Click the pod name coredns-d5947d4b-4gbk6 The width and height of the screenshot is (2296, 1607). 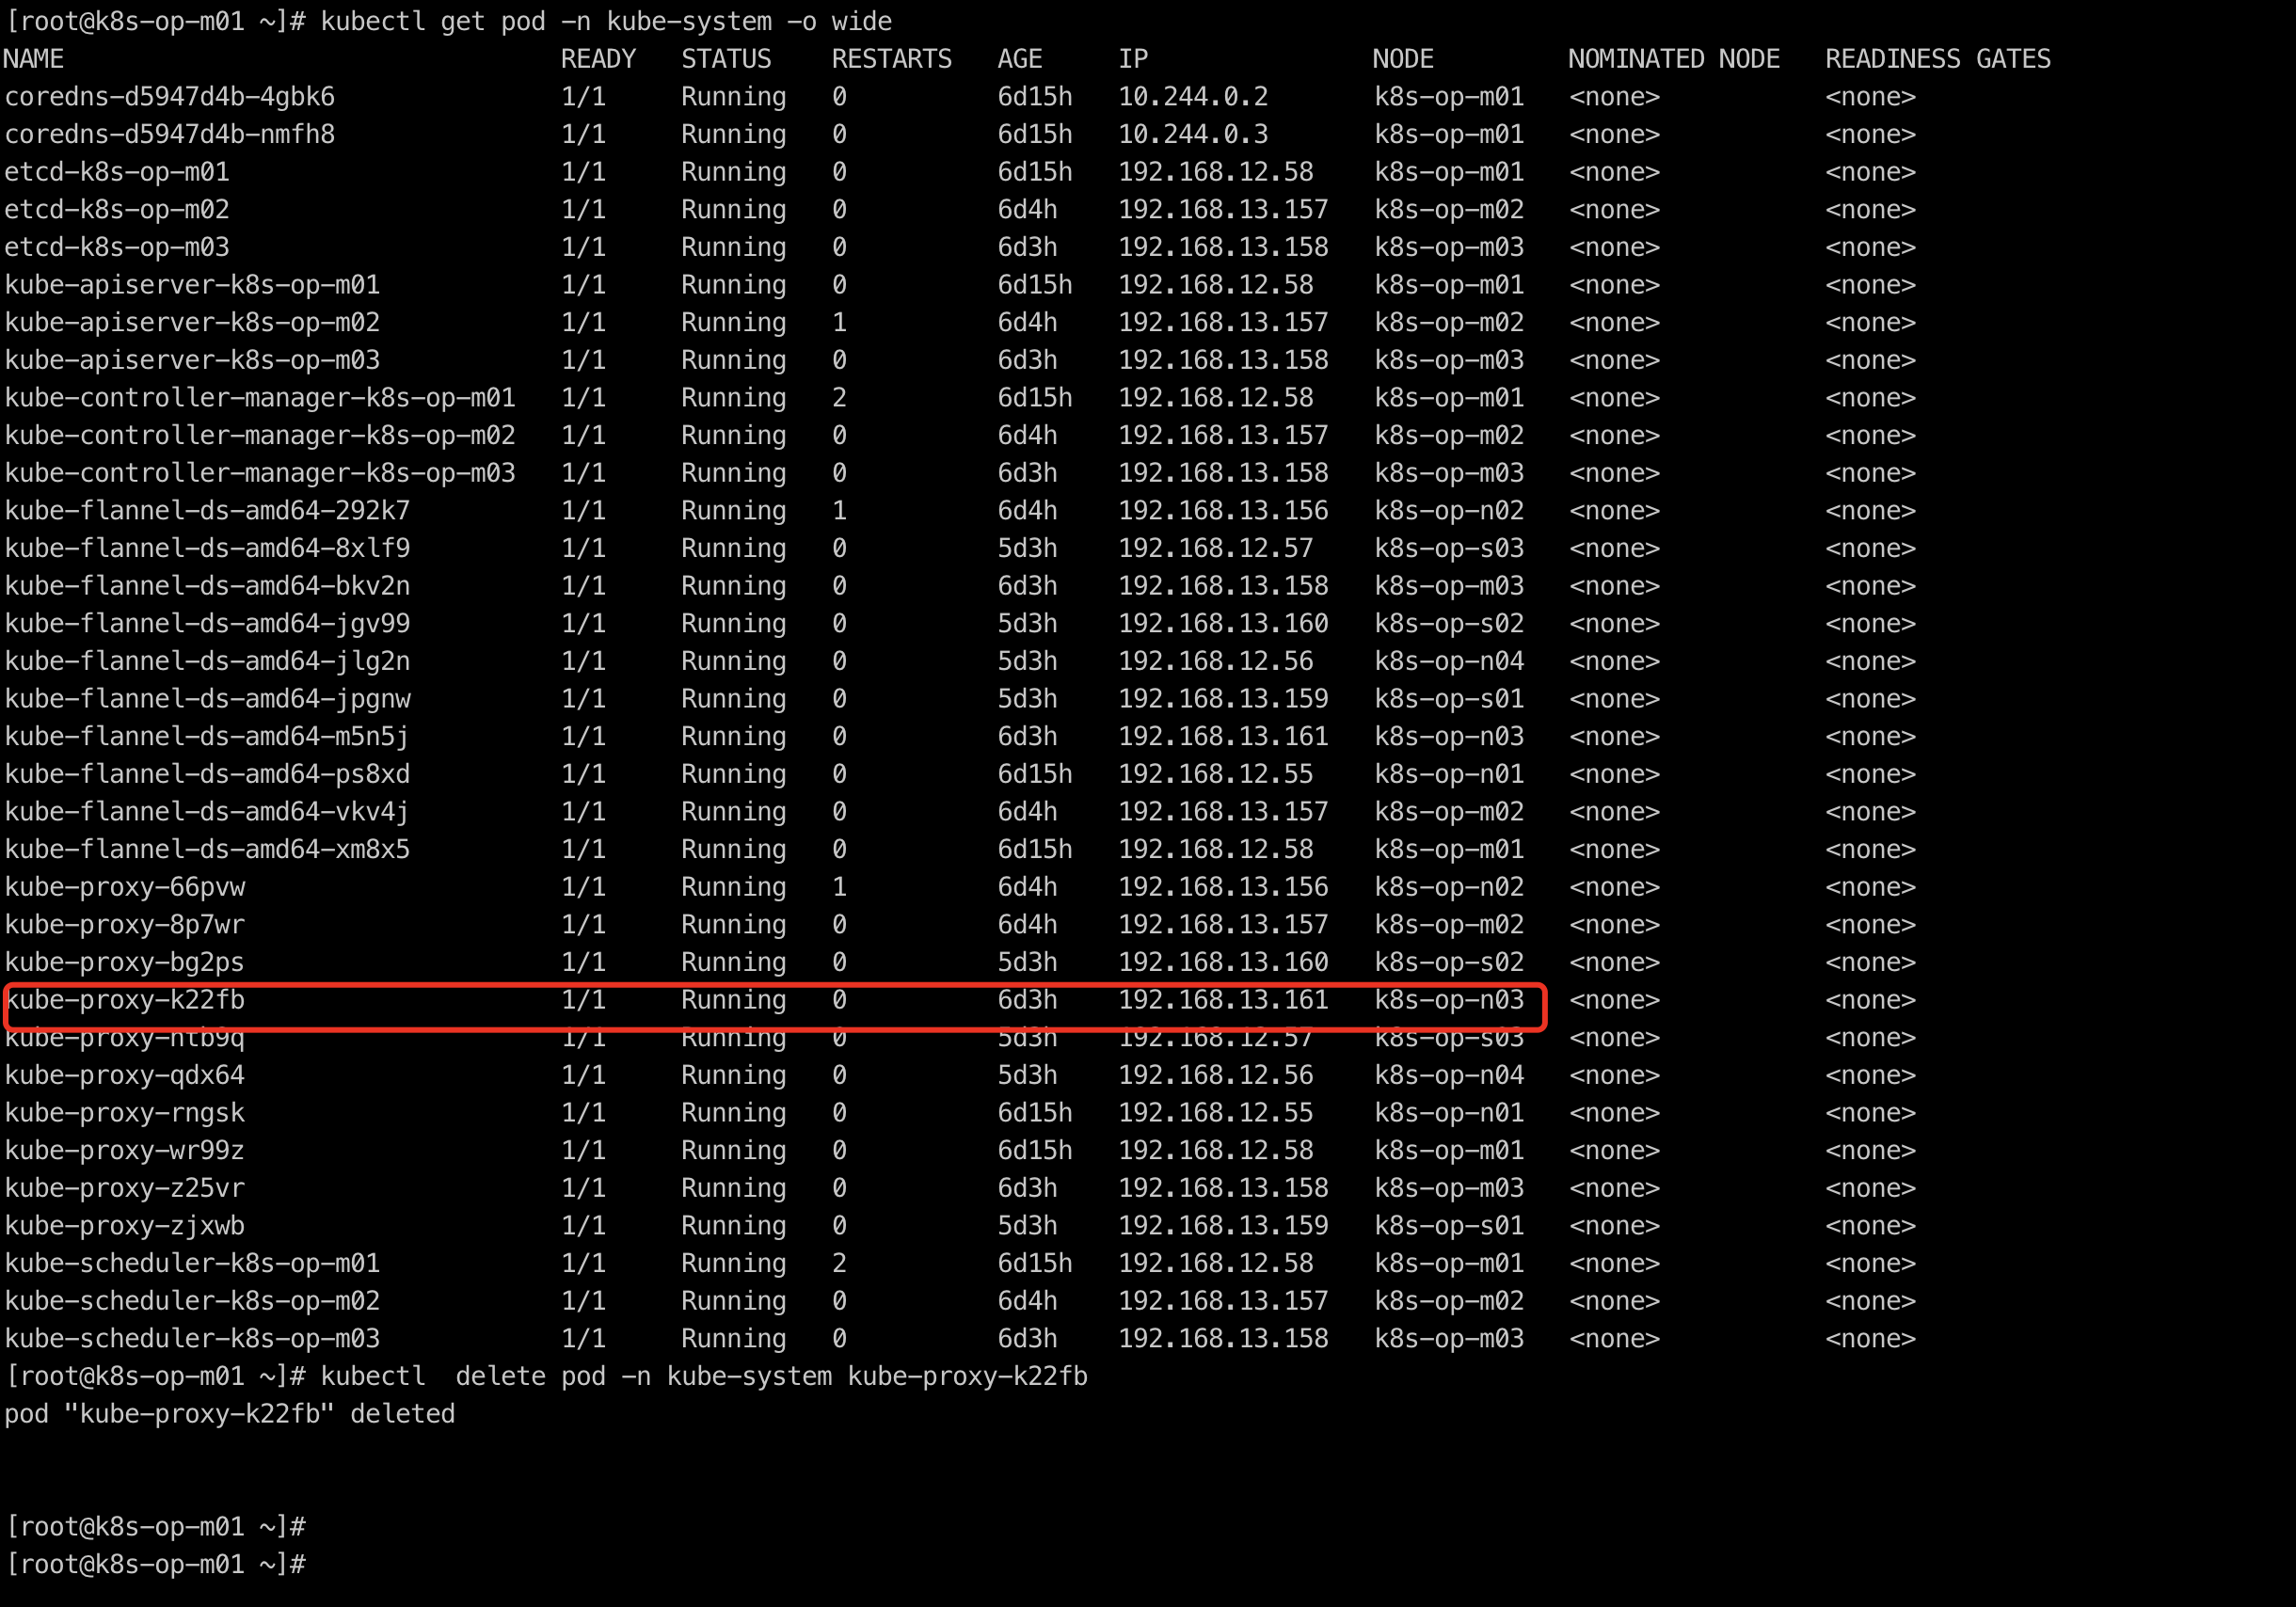[x=169, y=97]
